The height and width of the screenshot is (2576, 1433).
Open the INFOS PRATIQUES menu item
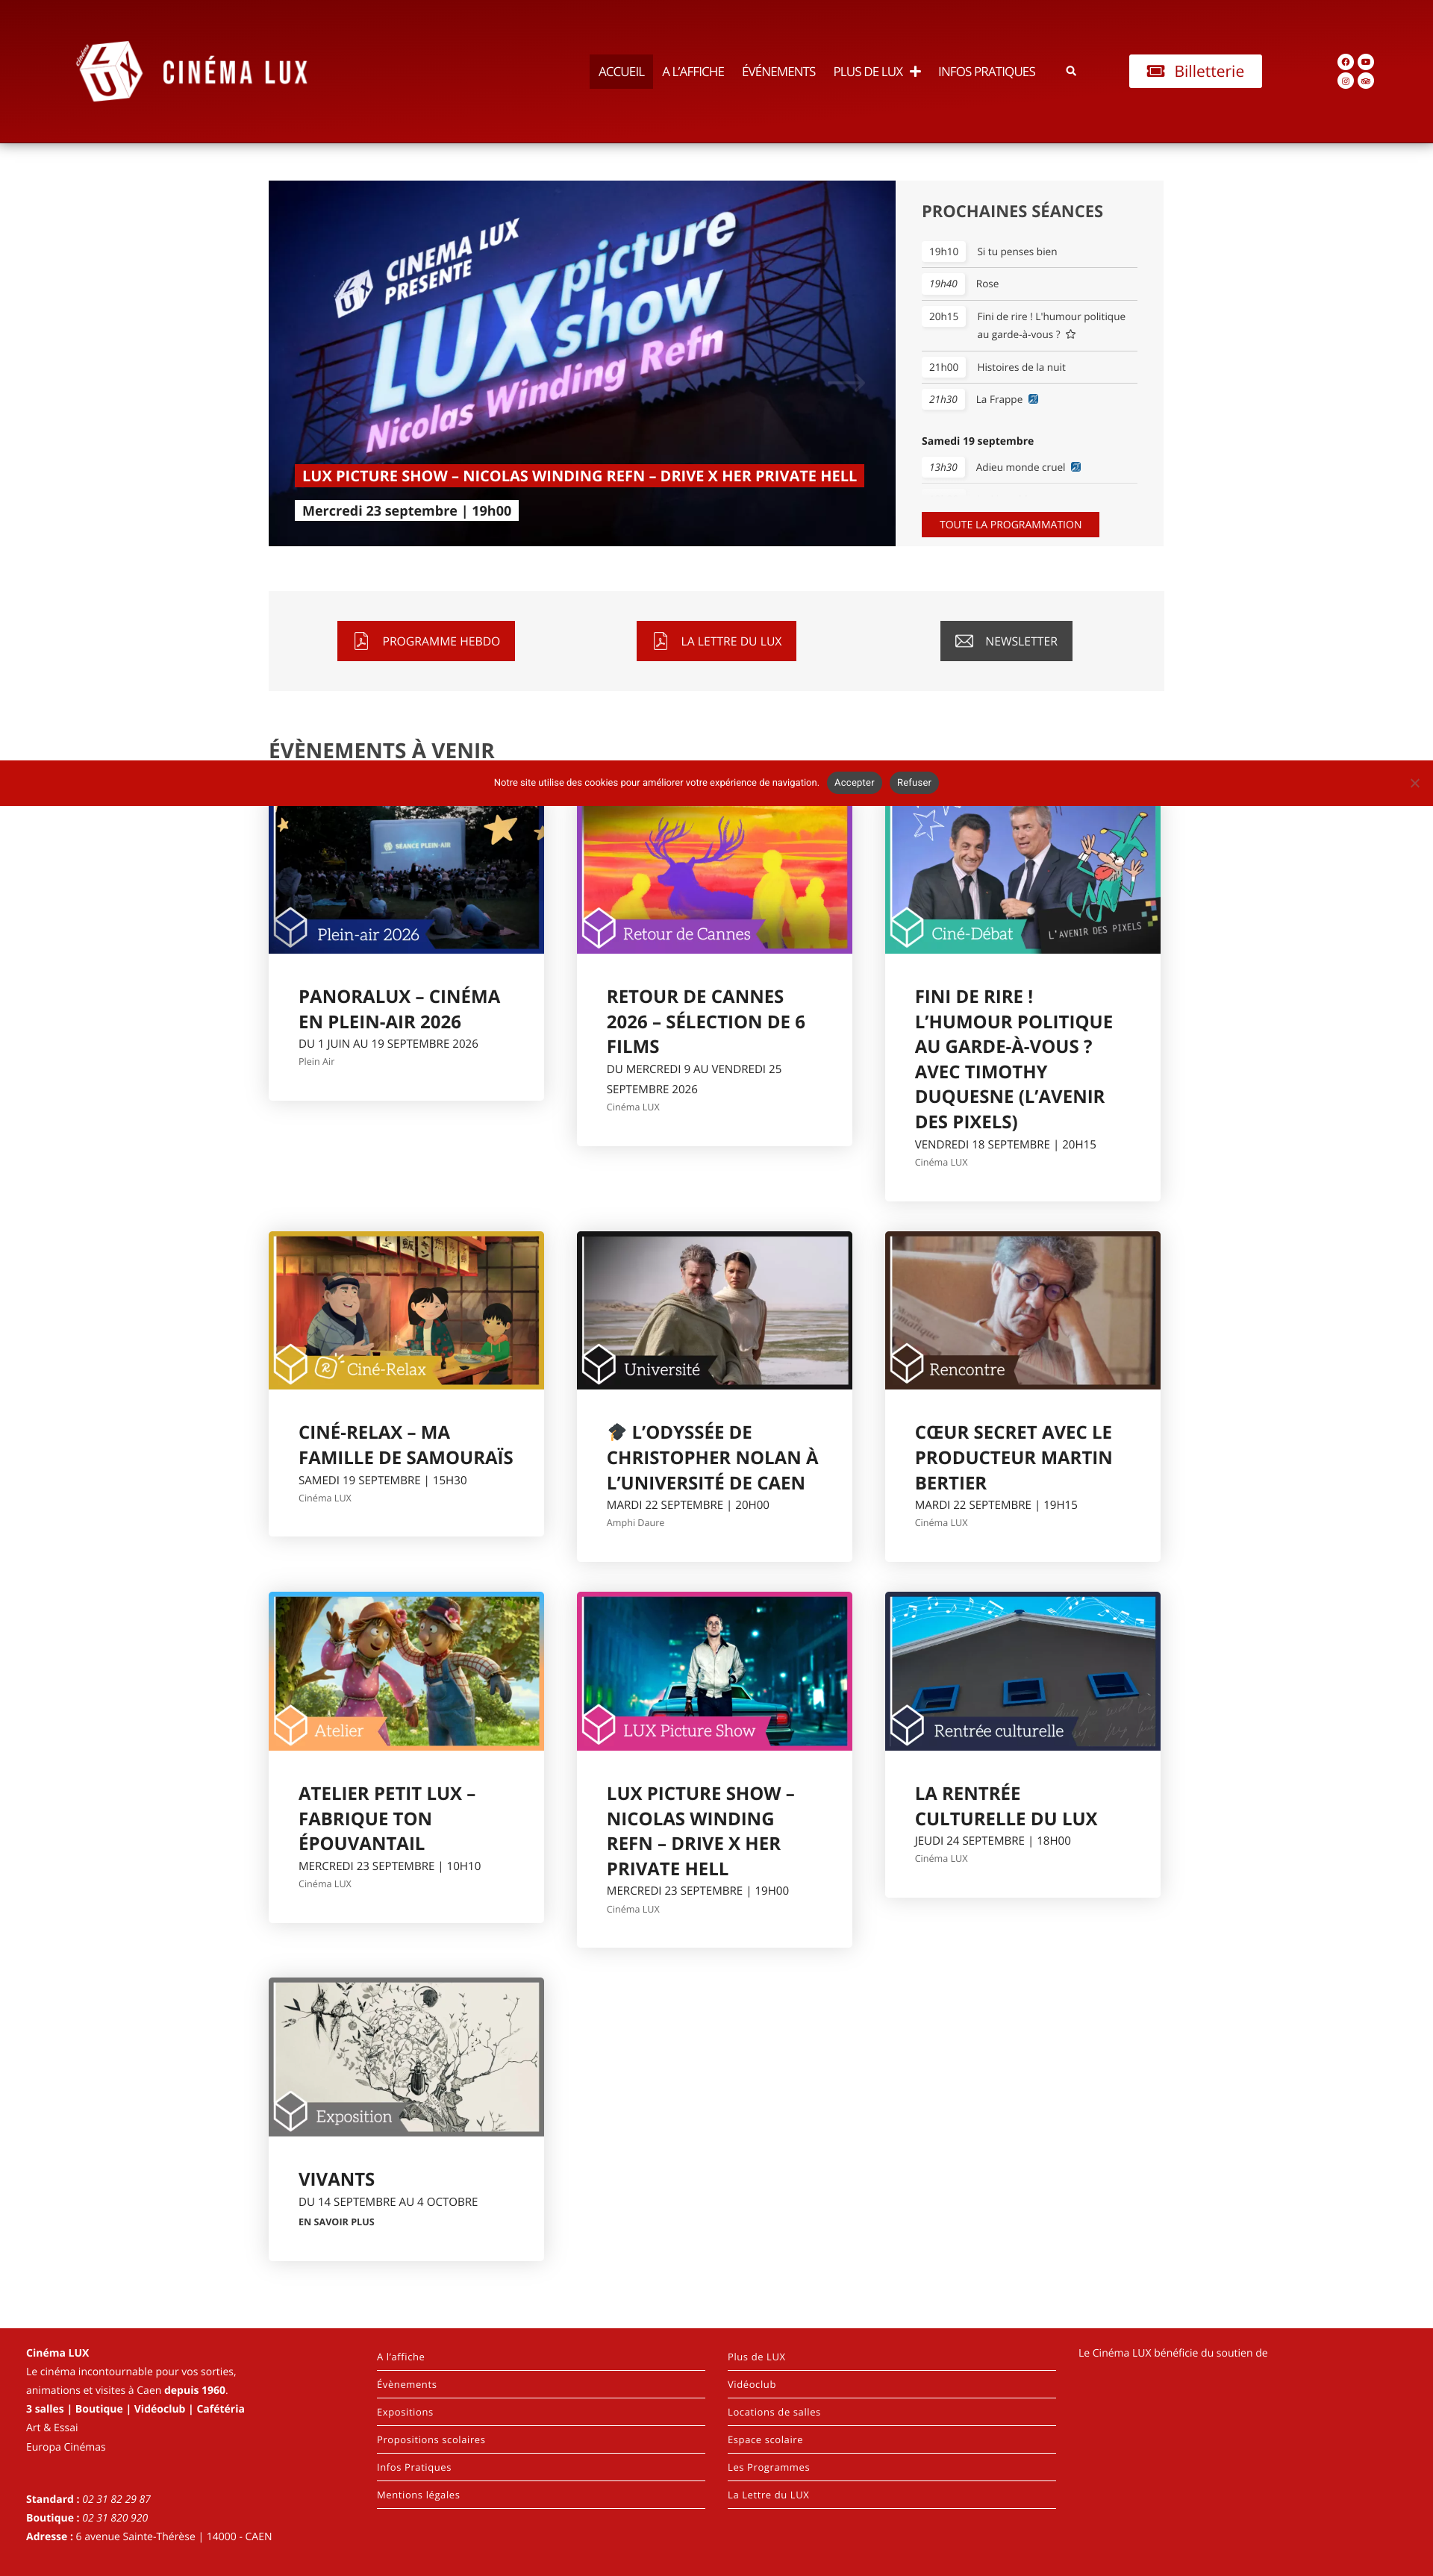tap(987, 71)
